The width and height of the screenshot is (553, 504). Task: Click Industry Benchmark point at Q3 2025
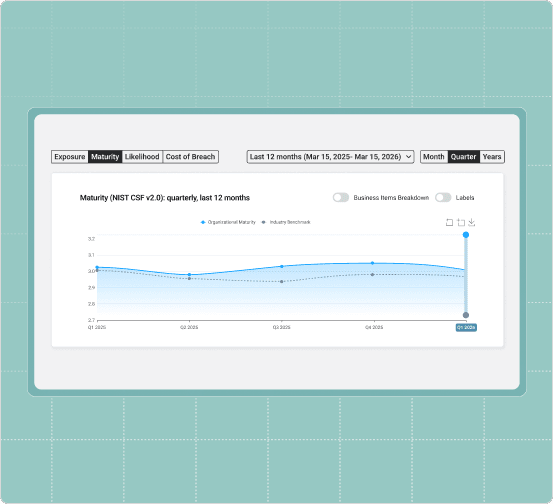[282, 281]
